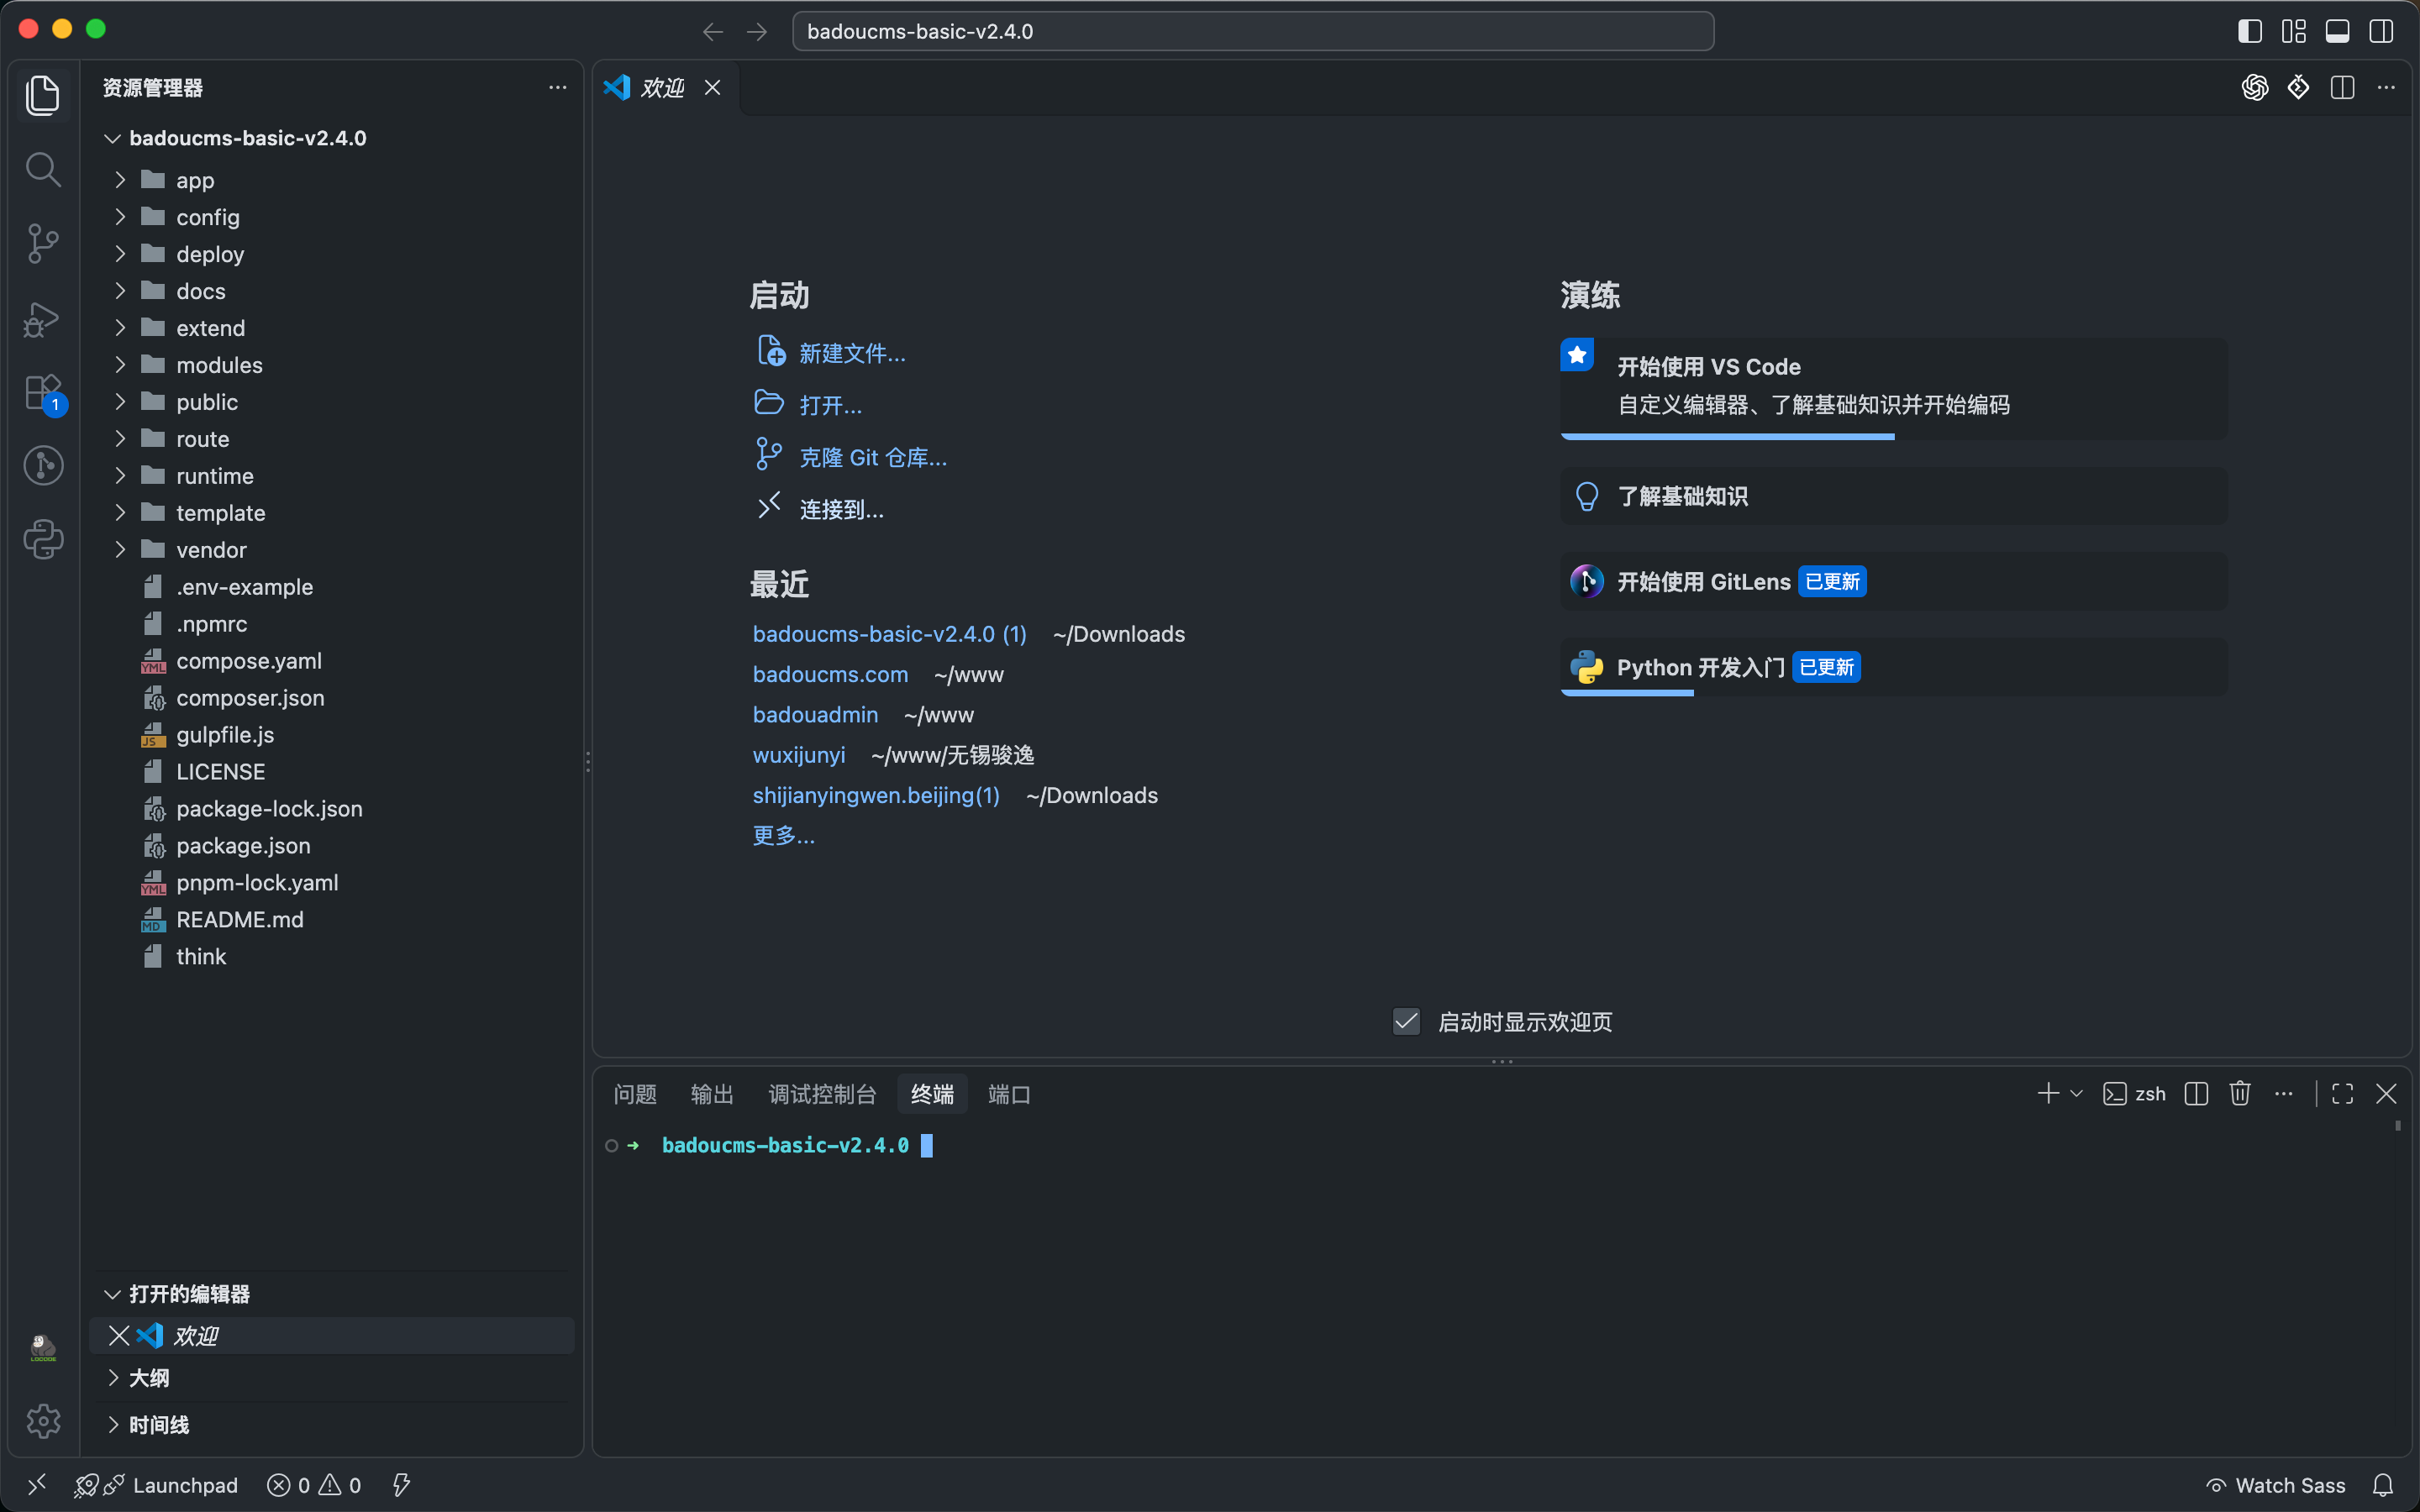2420x1512 pixels.
Task: Open the GitLens view in activity bar
Action: point(43,466)
